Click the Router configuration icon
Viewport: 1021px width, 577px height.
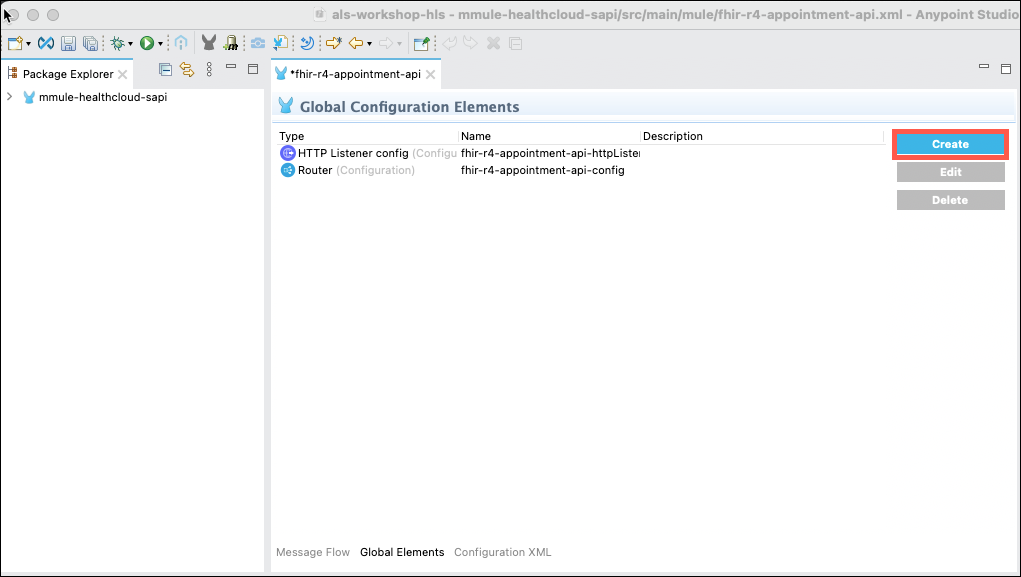287,170
